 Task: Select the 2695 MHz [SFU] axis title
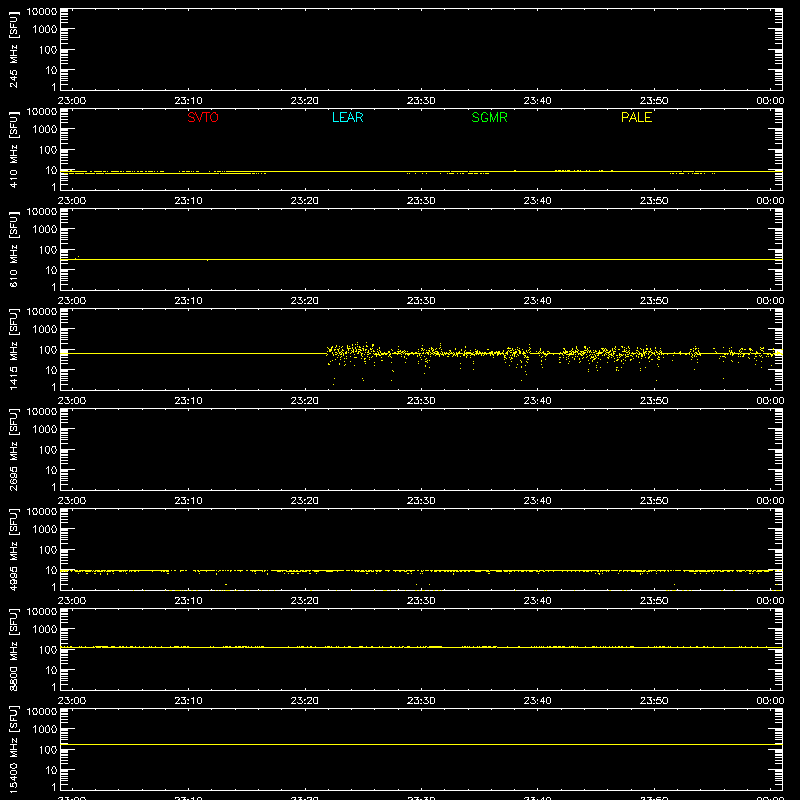(x=14, y=449)
